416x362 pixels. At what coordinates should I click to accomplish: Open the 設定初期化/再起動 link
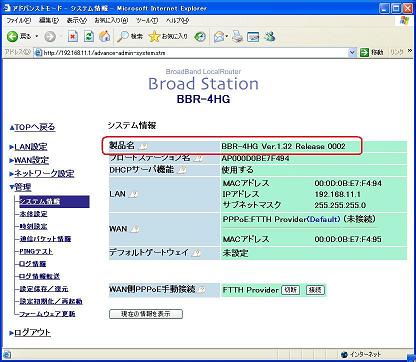[51, 301]
